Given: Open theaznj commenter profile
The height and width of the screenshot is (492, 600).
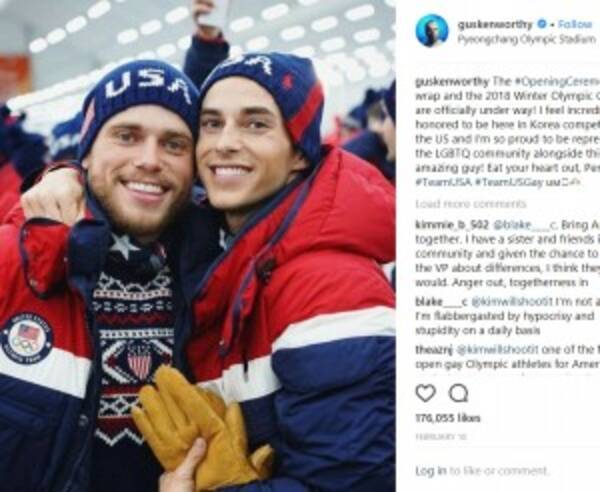Looking at the screenshot, I should point(434,350).
